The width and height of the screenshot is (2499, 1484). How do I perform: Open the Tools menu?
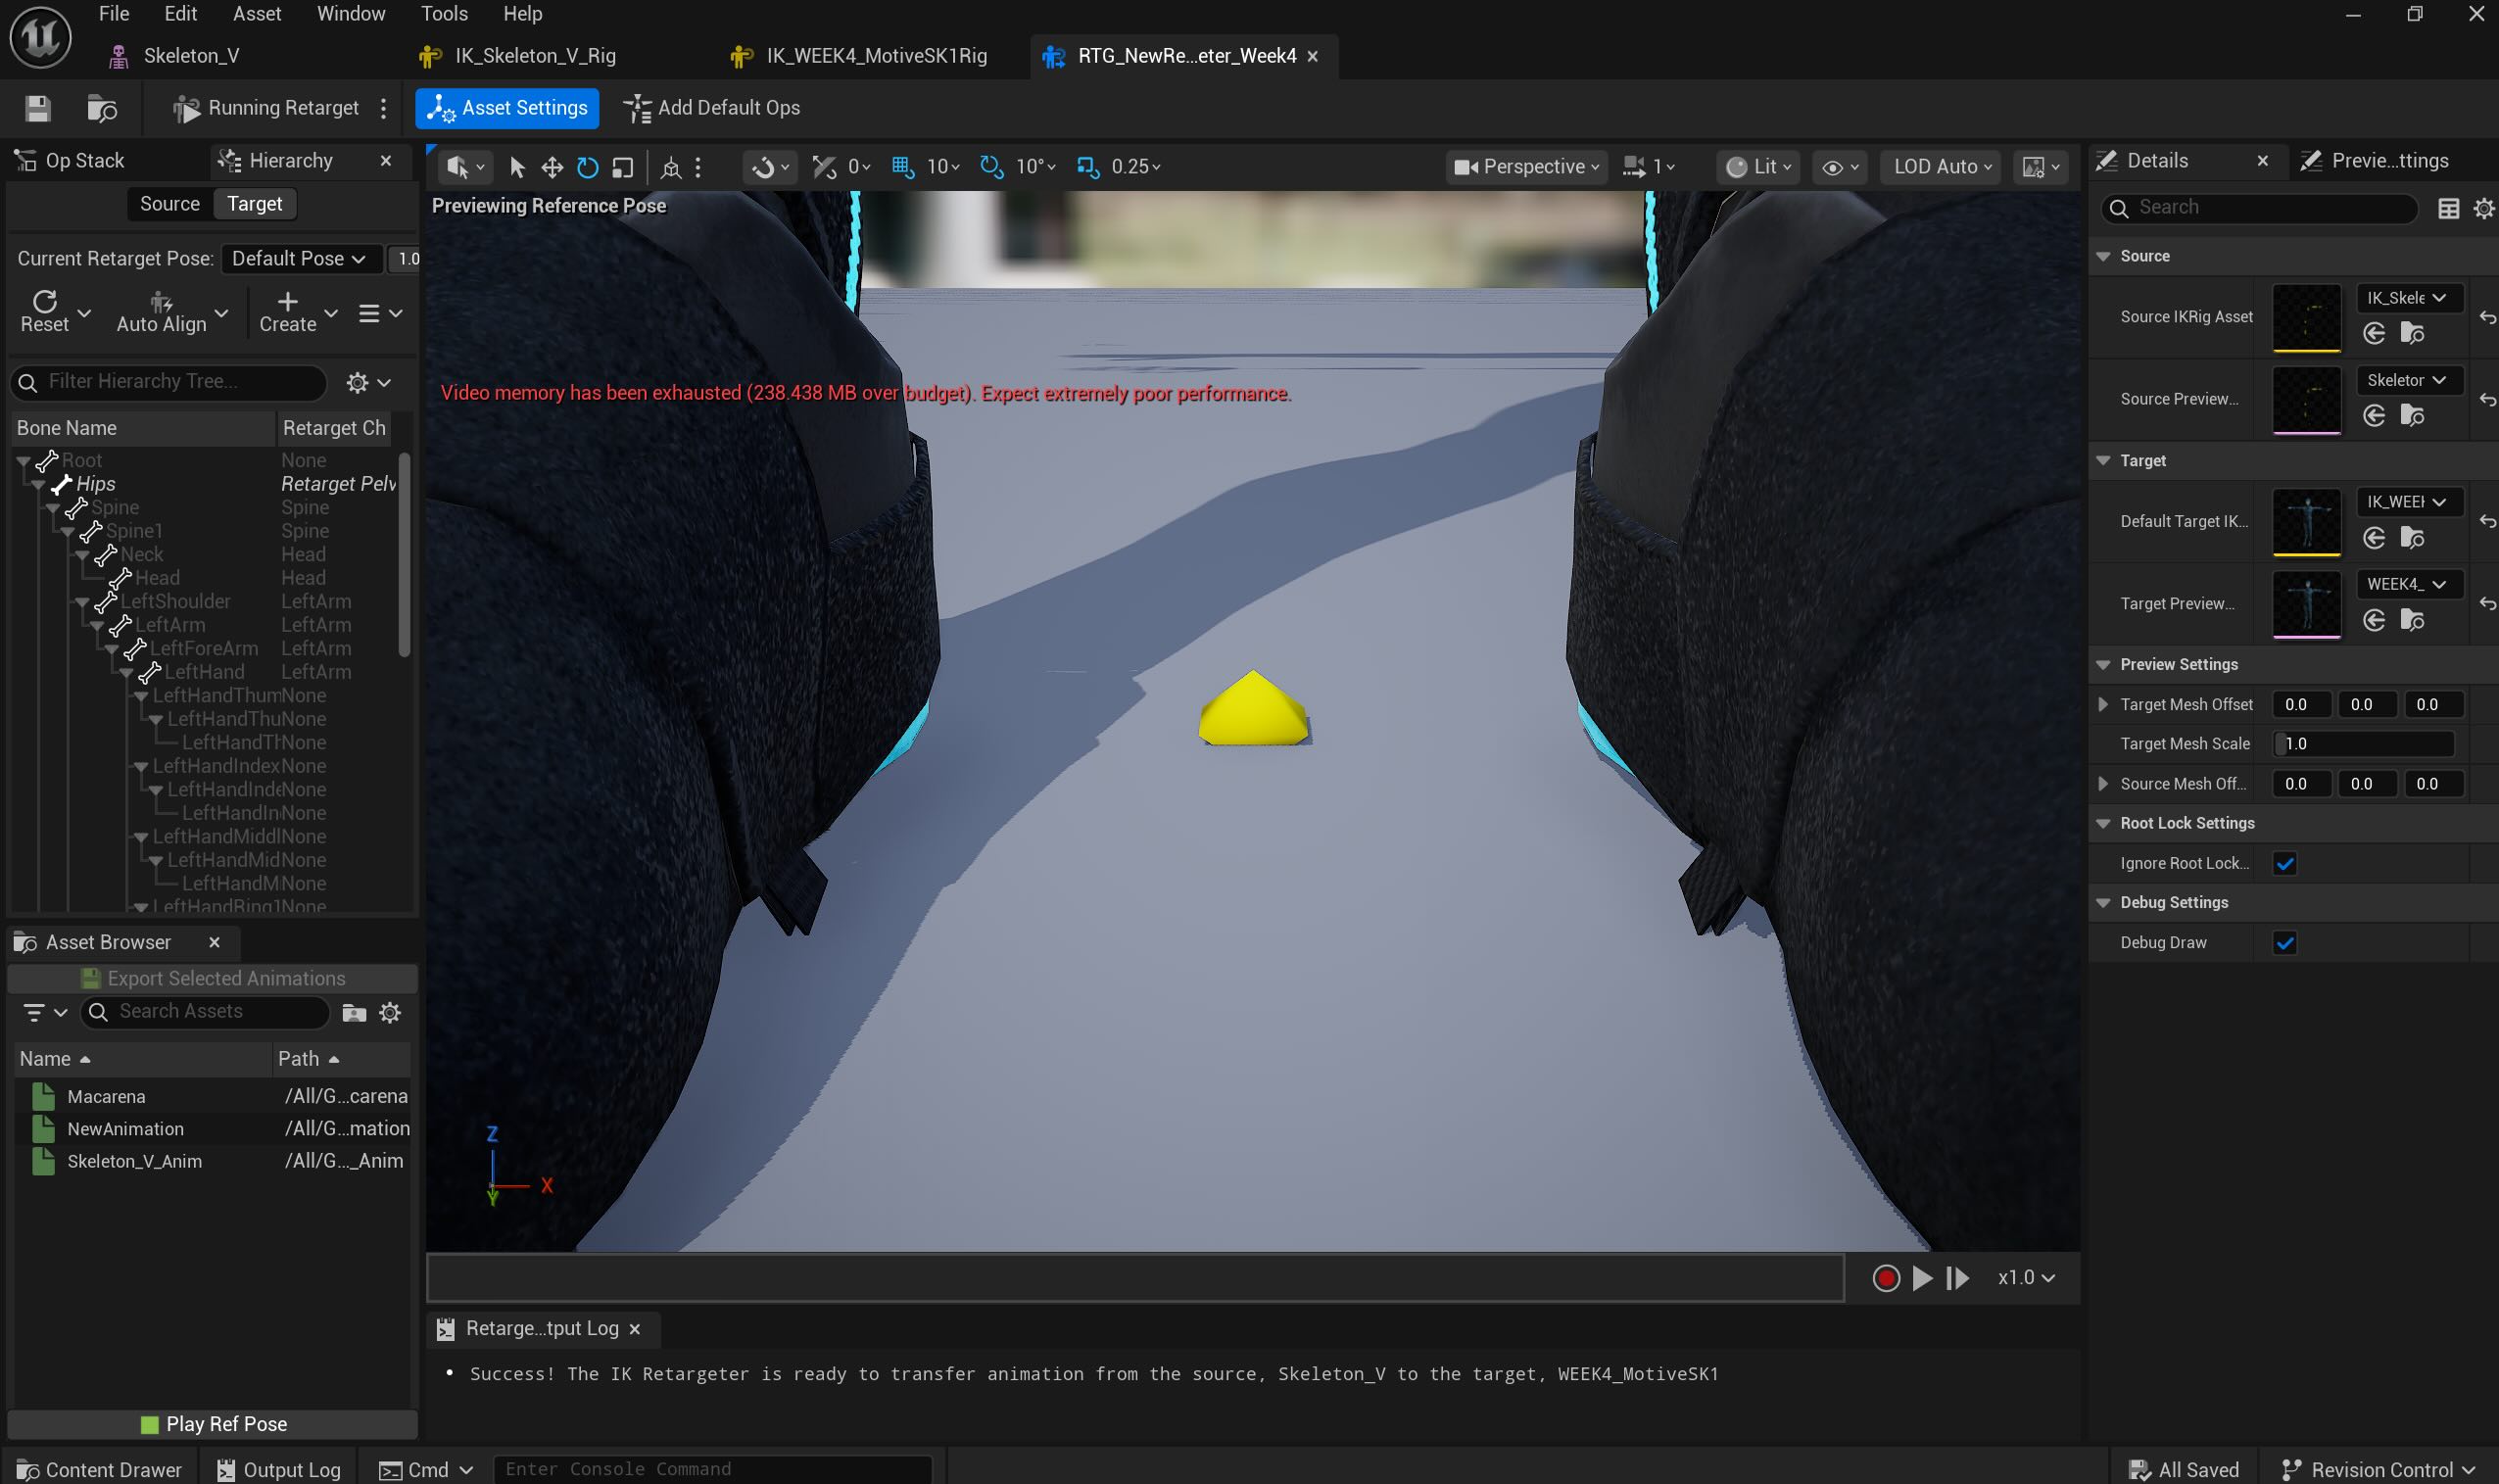[x=444, y=14]
